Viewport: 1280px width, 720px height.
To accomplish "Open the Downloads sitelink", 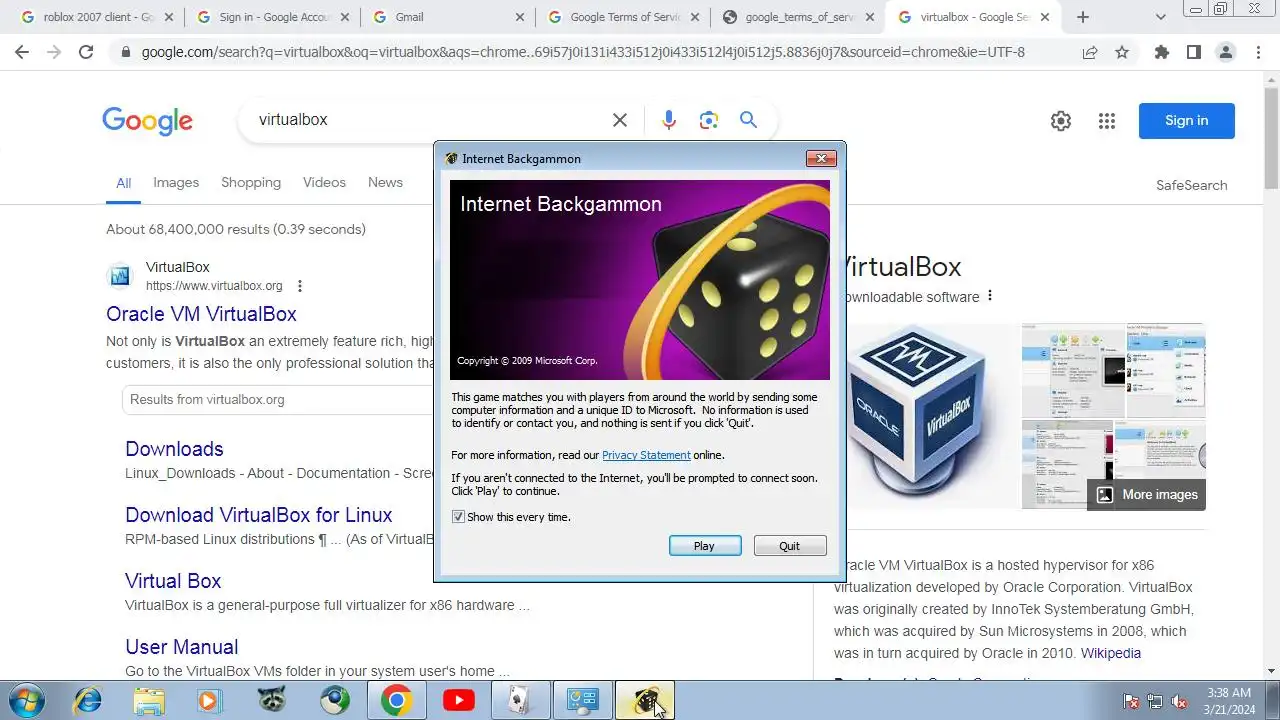I will (174, 449).
